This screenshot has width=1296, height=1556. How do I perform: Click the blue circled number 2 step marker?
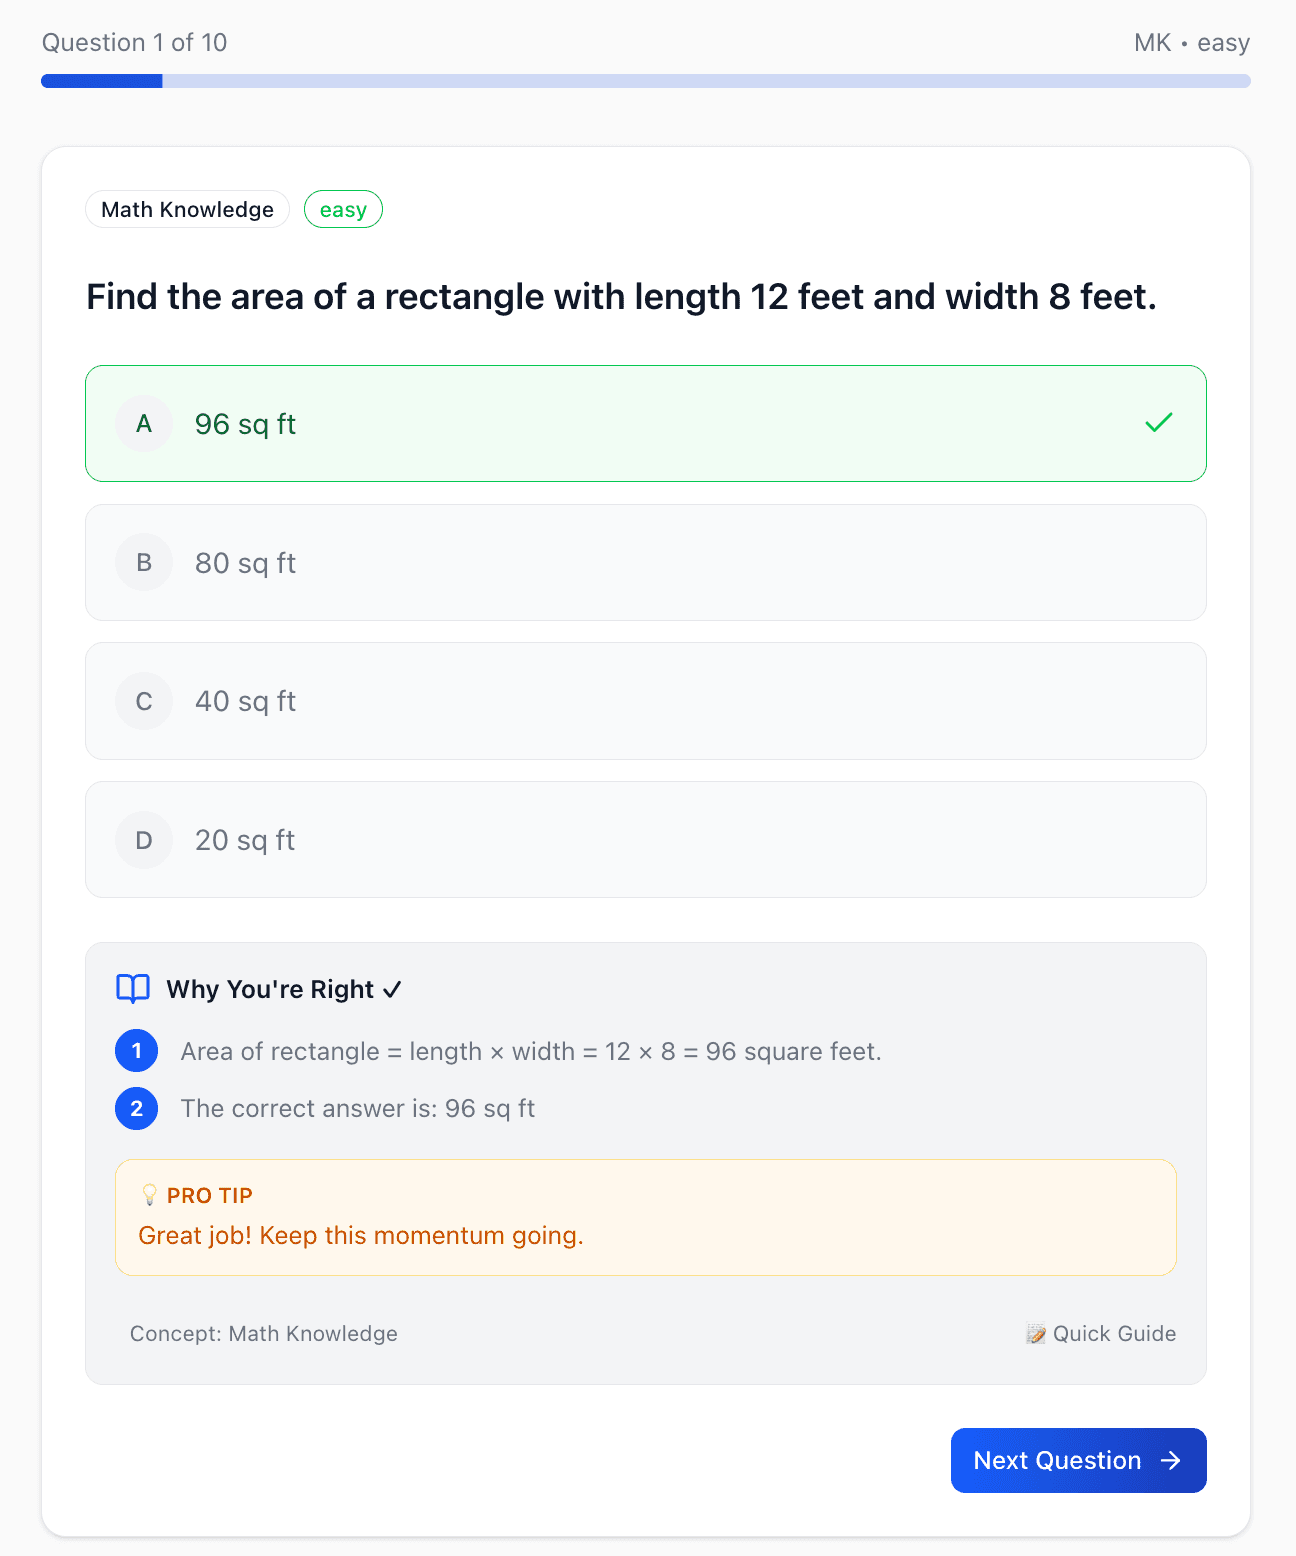coord(136,1108)
